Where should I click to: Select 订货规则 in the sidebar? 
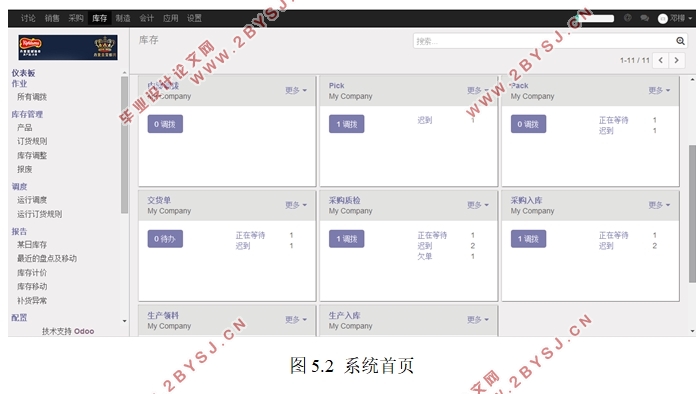(x=32, y=141)
